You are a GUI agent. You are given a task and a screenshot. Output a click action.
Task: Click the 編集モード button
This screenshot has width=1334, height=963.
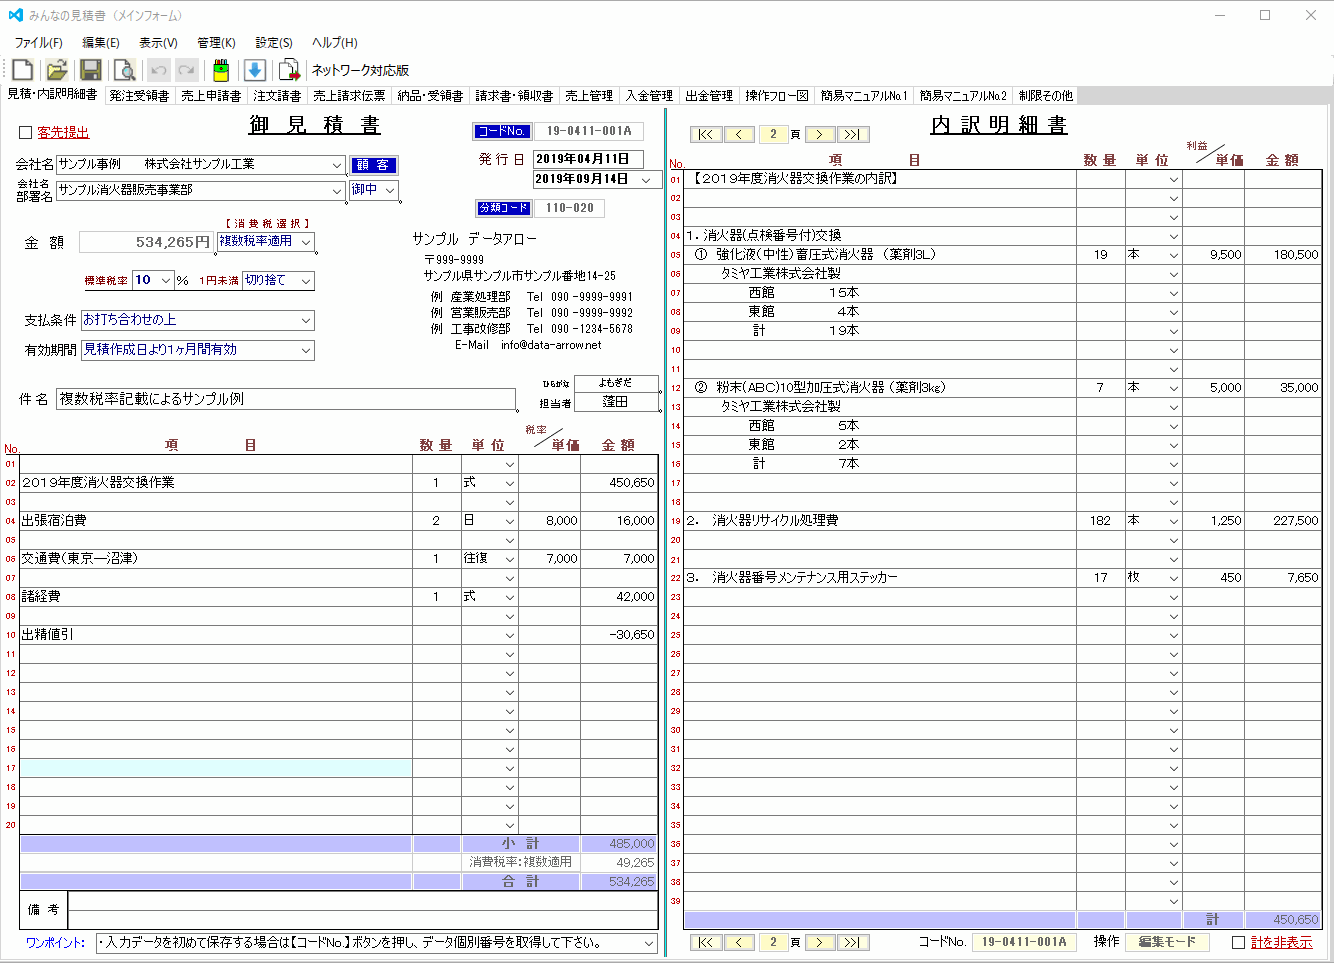point(1167,942)
